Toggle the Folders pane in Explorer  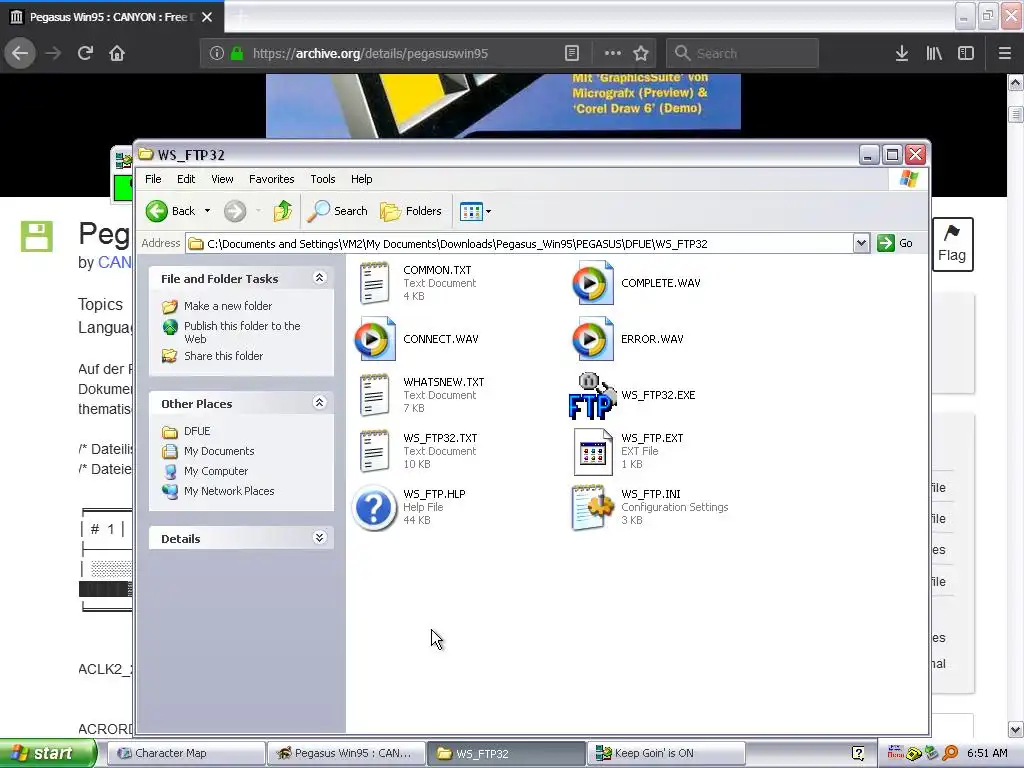(411, 211)
